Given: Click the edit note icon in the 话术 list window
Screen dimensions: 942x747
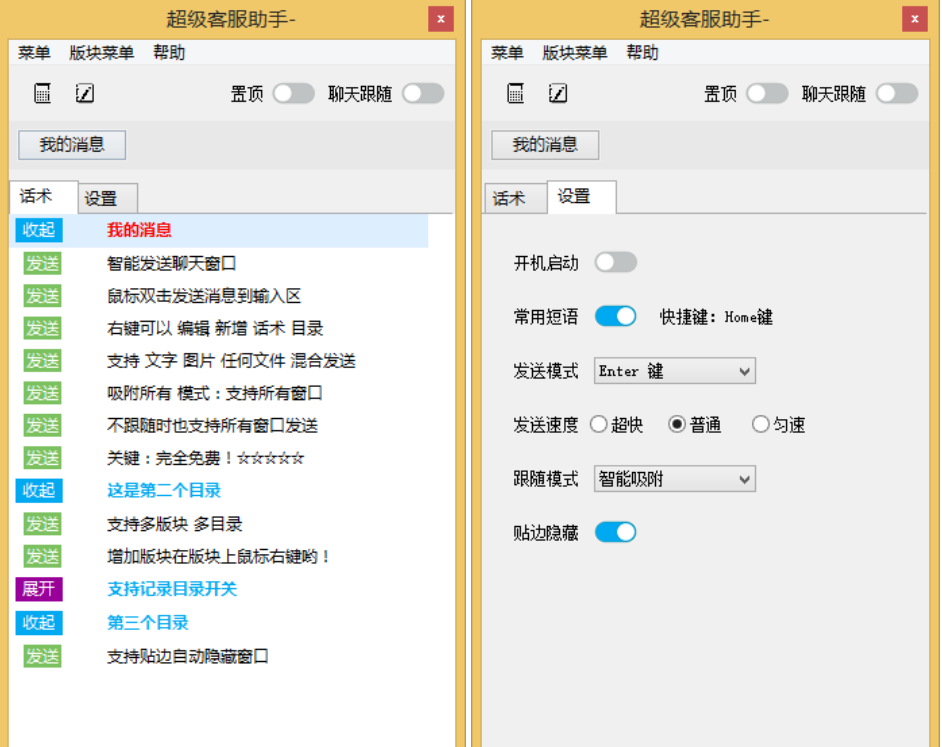Looking at the screenshot, I should tap(85, 94).
